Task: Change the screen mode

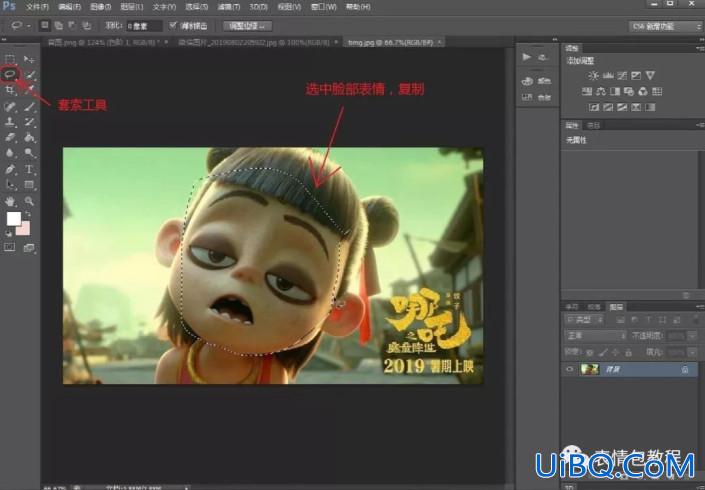Action: 29,247
